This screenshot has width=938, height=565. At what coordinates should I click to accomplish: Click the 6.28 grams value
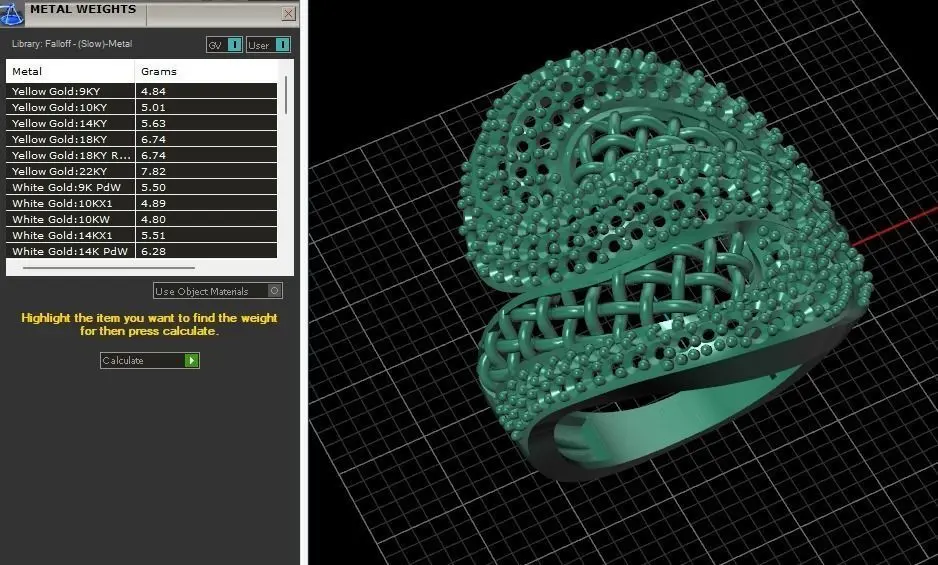coord(153,251)
